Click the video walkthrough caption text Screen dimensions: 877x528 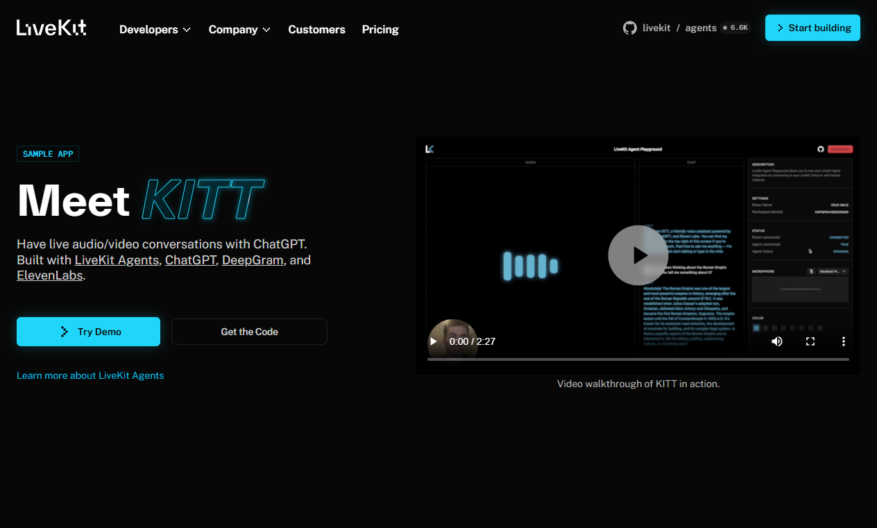(x=638, y=384)
